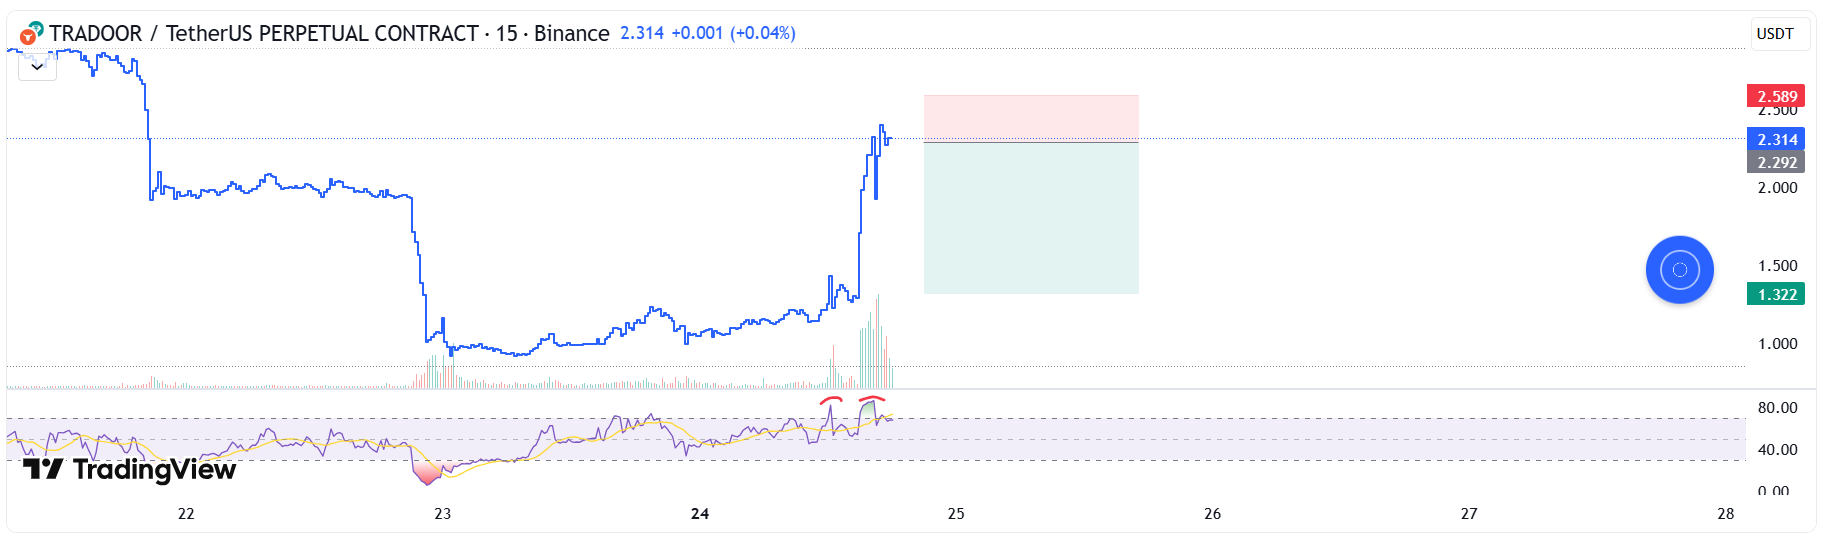Click date label 26 on time axis
The height and width of the screenshot is (550, 1834).
(1212, 514)
